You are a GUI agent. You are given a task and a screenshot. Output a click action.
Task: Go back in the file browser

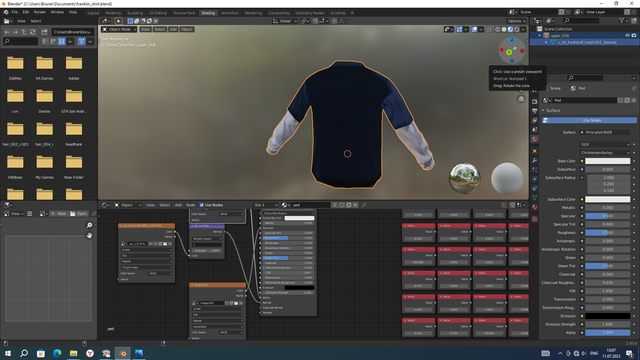coord(7,32)
